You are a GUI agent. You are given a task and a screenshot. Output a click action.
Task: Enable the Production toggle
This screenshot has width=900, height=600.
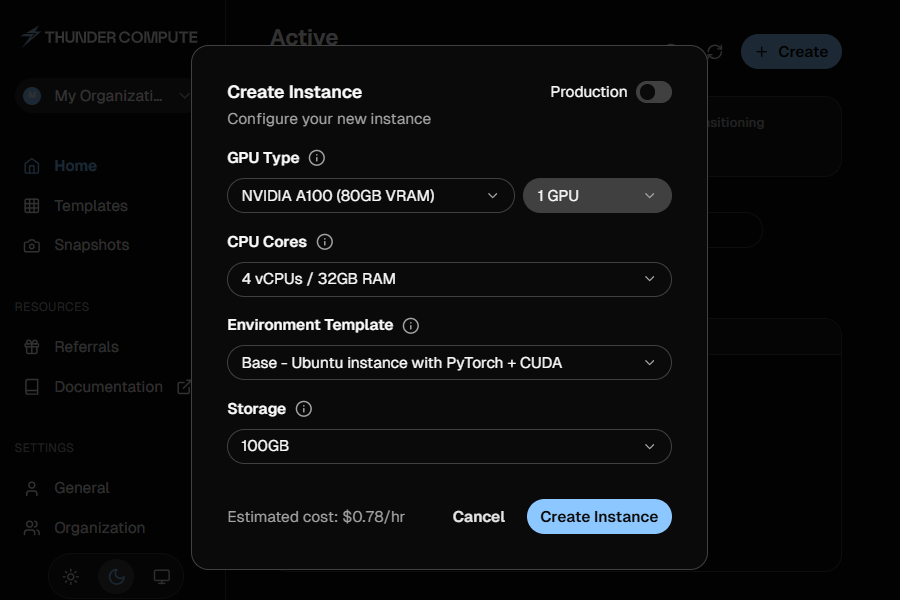[653, 91]
